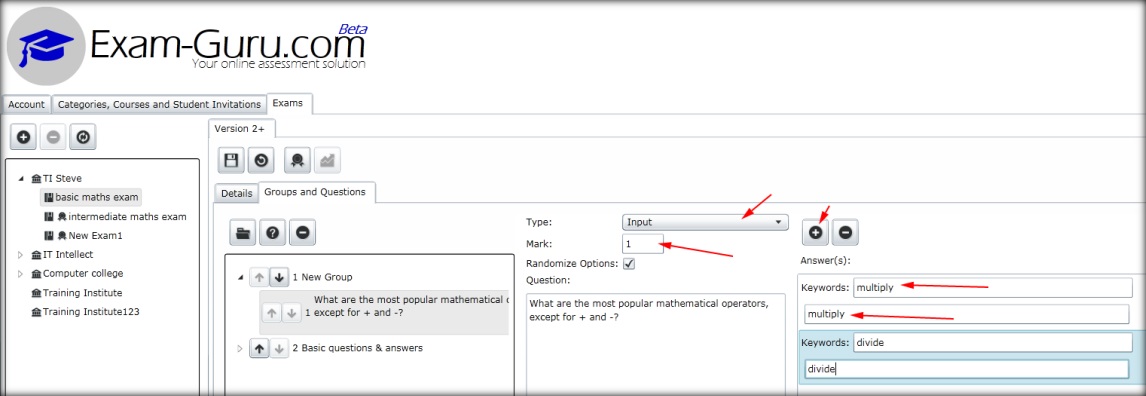Viewport: 1146px width, 396px height.
Task: Click the greyed-out chart statistics icon
Action: point(327,160)
